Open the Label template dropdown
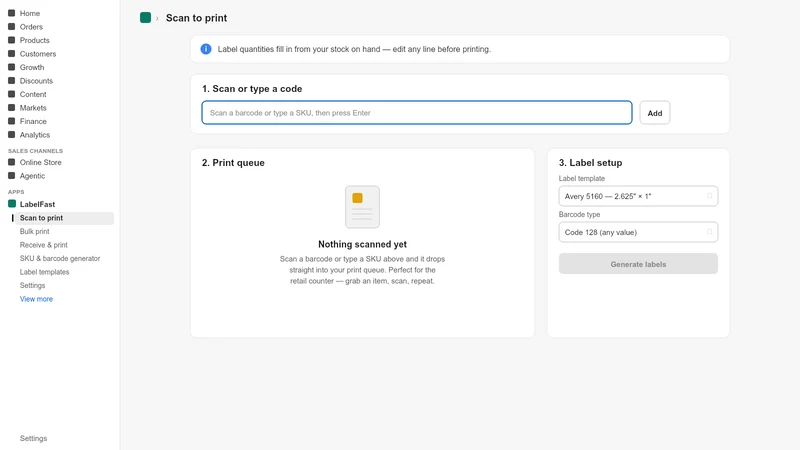 point(638,196)
